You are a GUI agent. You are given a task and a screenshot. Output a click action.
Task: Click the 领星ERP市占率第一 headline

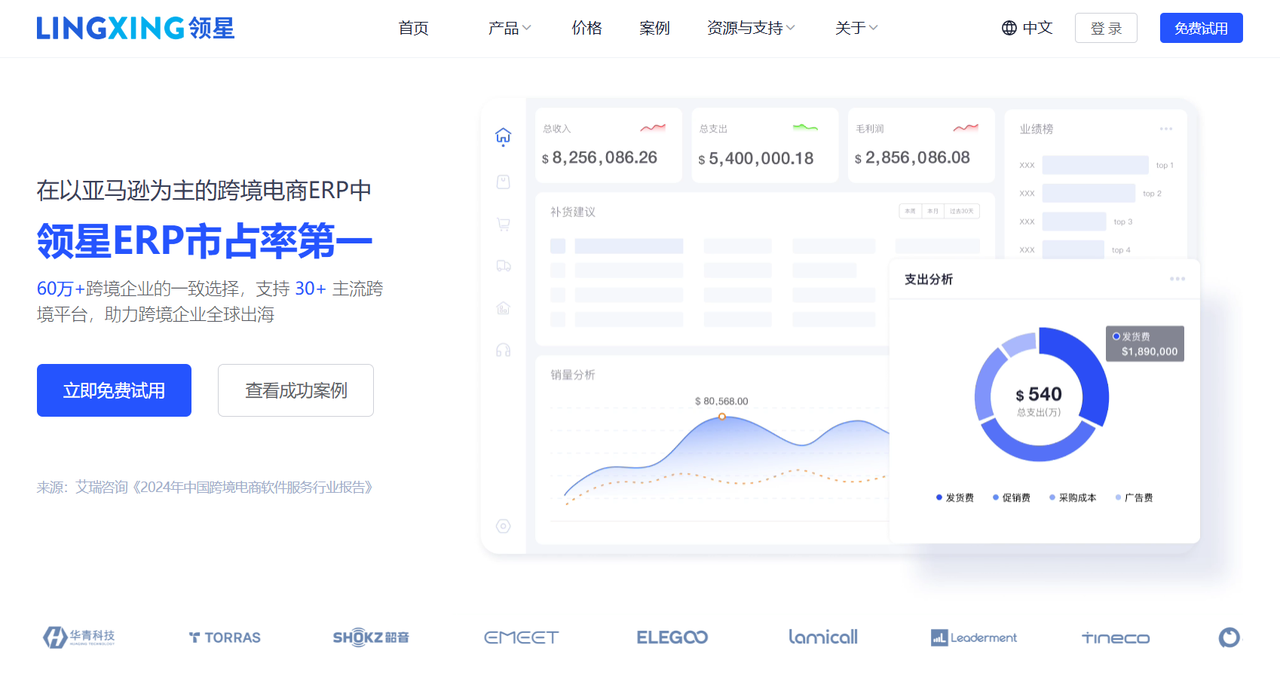click(x=205, y=240)
